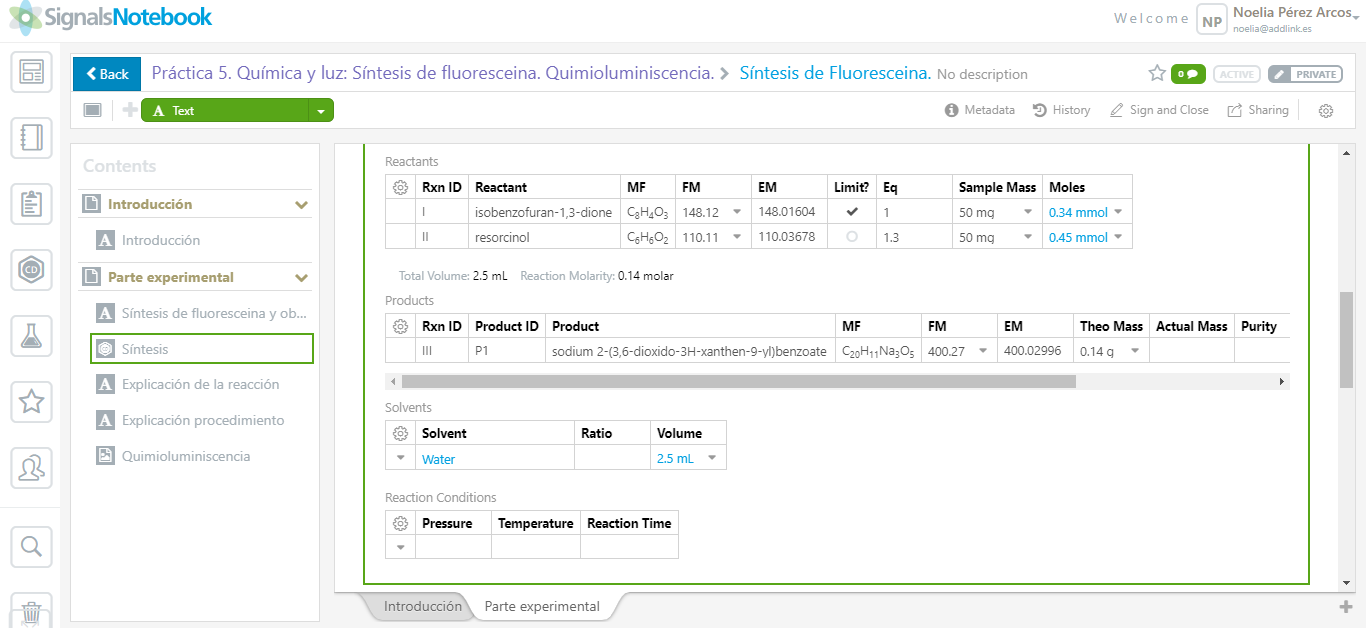Screen dimensions: 1366x628
Task: Open the flask experiments icon in sidebar
Action: pos(31,336)
